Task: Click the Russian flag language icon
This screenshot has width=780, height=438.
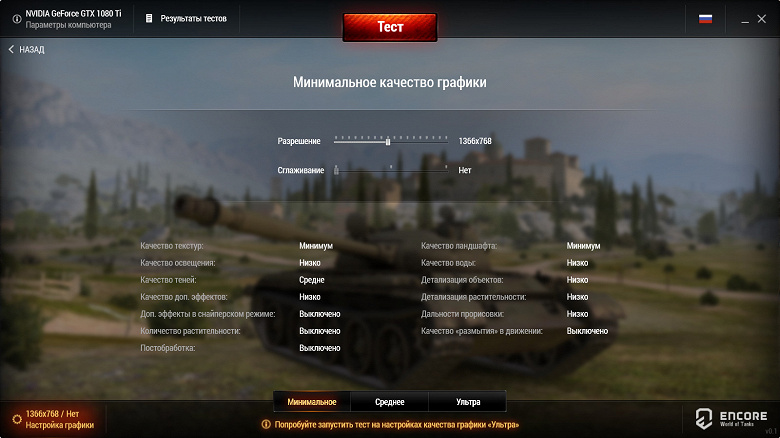Action: point(705,19)
